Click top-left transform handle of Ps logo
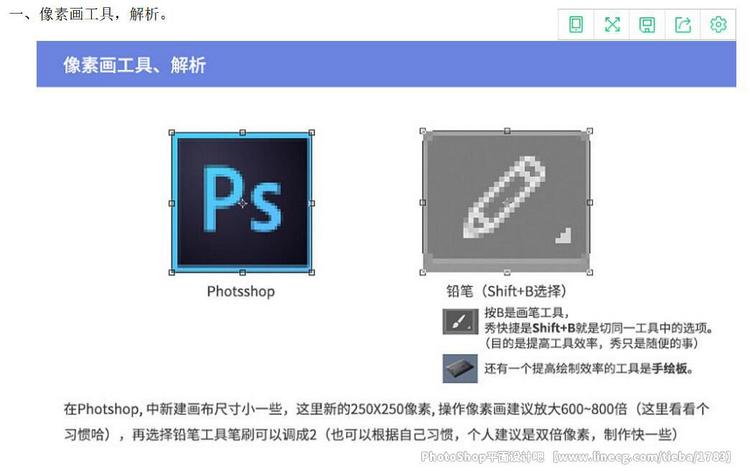The image size is (750, 471). pos(172,132)
